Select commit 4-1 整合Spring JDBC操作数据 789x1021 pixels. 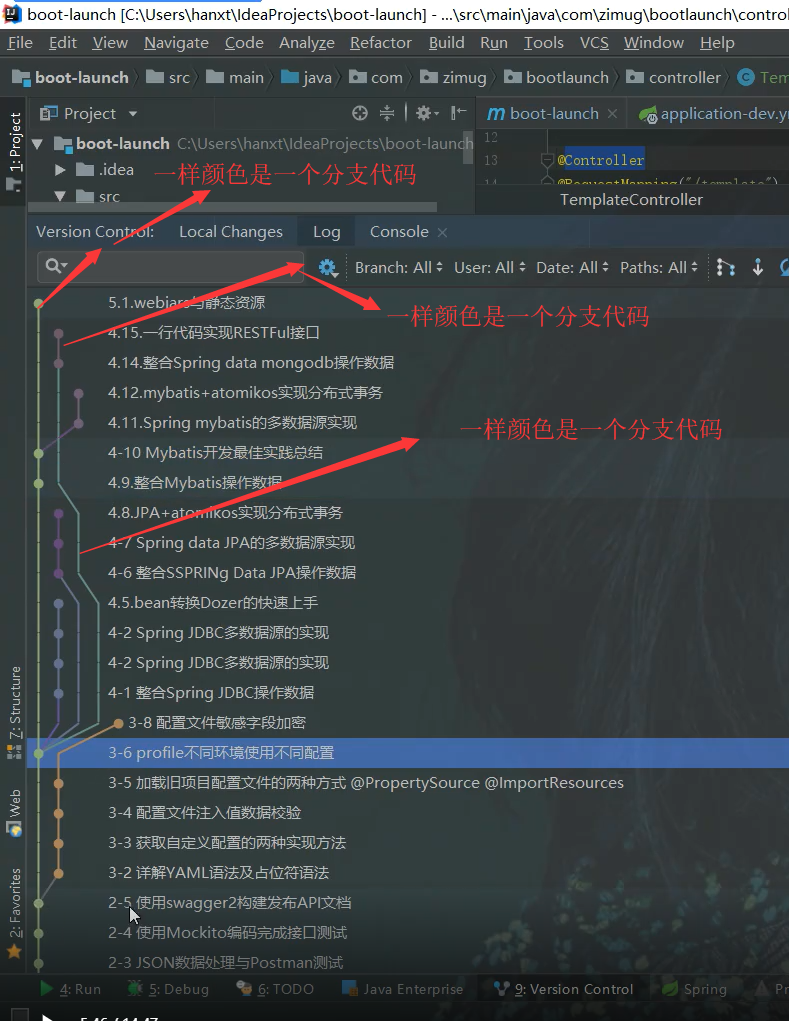click(211, 692)
